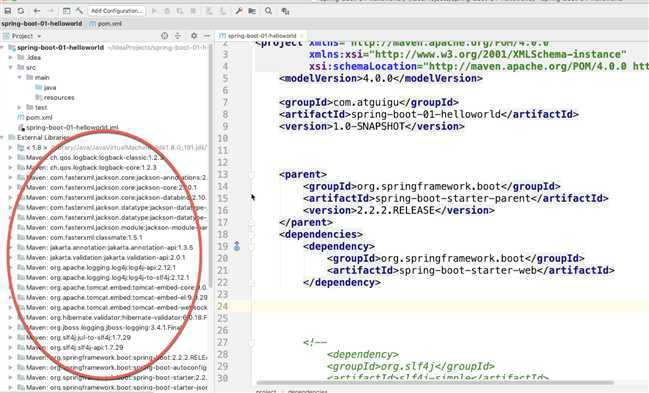Viewport: 649px width, 393px height.
Task: Expand the .idea folder arrow
Action: point(11,58)
